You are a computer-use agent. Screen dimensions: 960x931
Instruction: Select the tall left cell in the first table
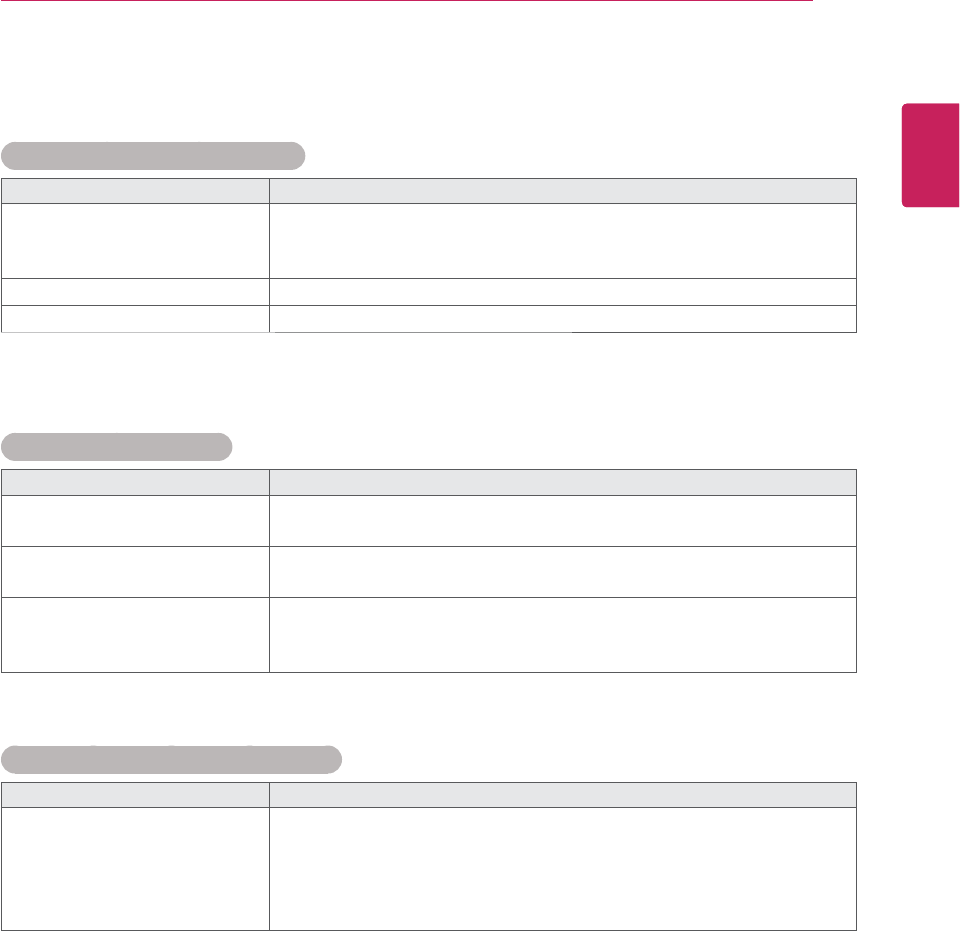[136, 241]
